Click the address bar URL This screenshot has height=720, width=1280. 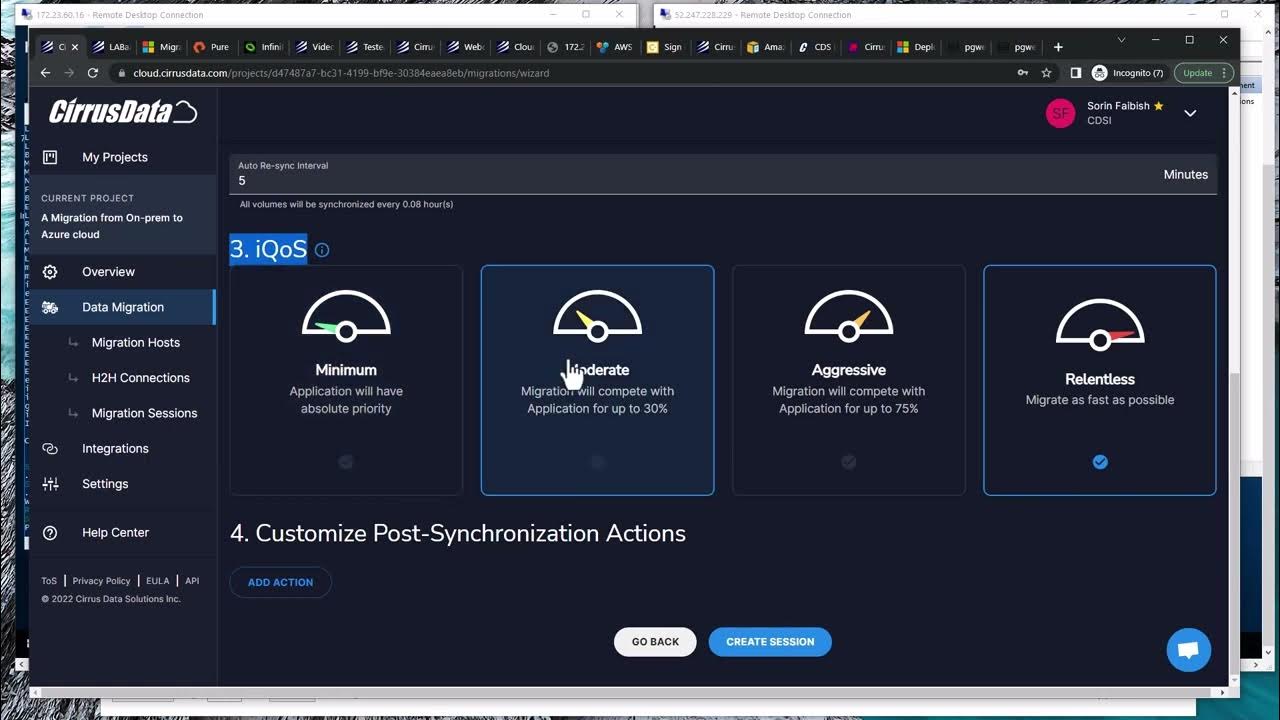[341, 73]
